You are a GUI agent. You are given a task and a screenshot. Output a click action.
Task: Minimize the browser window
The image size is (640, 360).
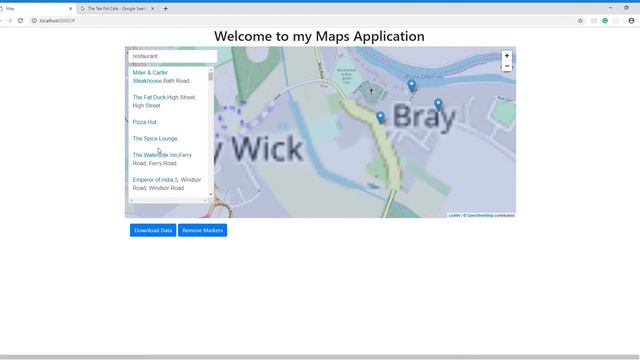click(610, 8)
